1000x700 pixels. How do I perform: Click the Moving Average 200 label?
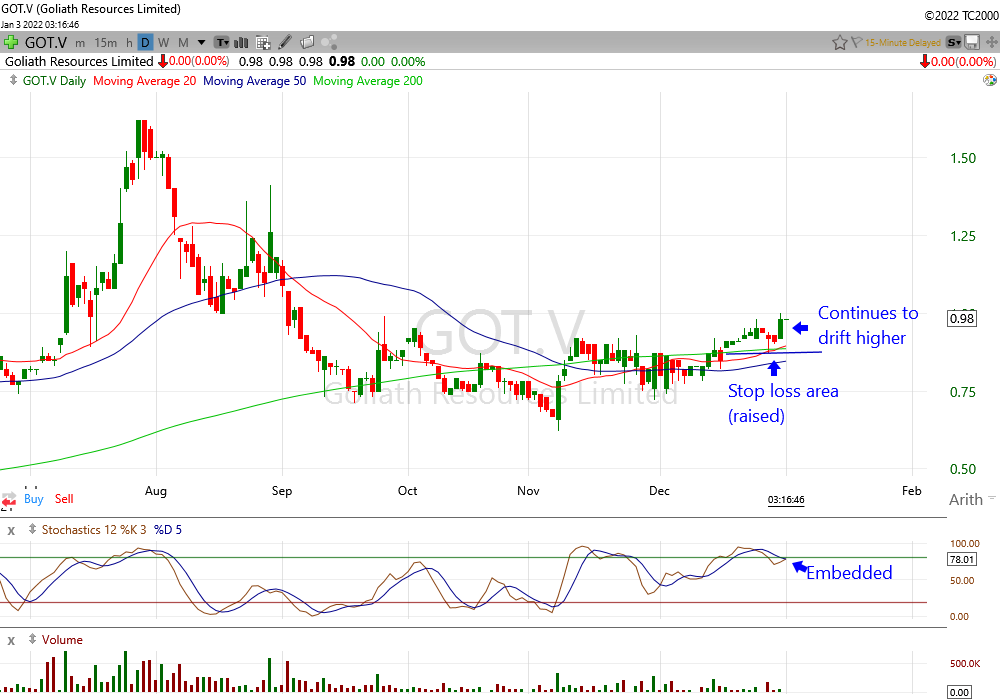coord(368,81)
